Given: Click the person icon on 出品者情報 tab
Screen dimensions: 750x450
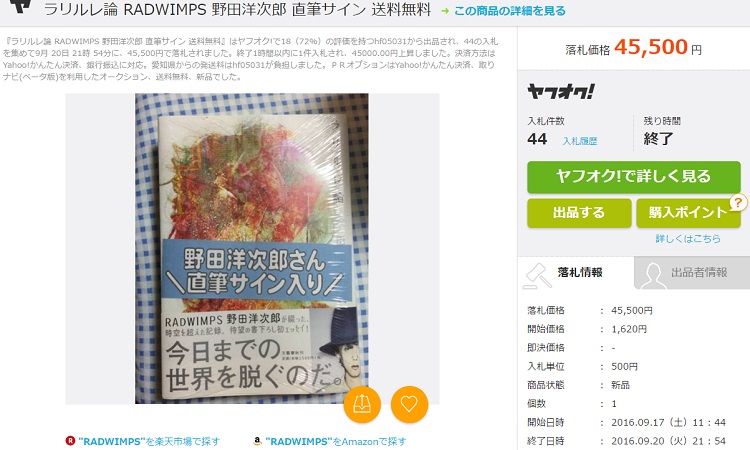Looking at the screenshot, I should [653, 276].
